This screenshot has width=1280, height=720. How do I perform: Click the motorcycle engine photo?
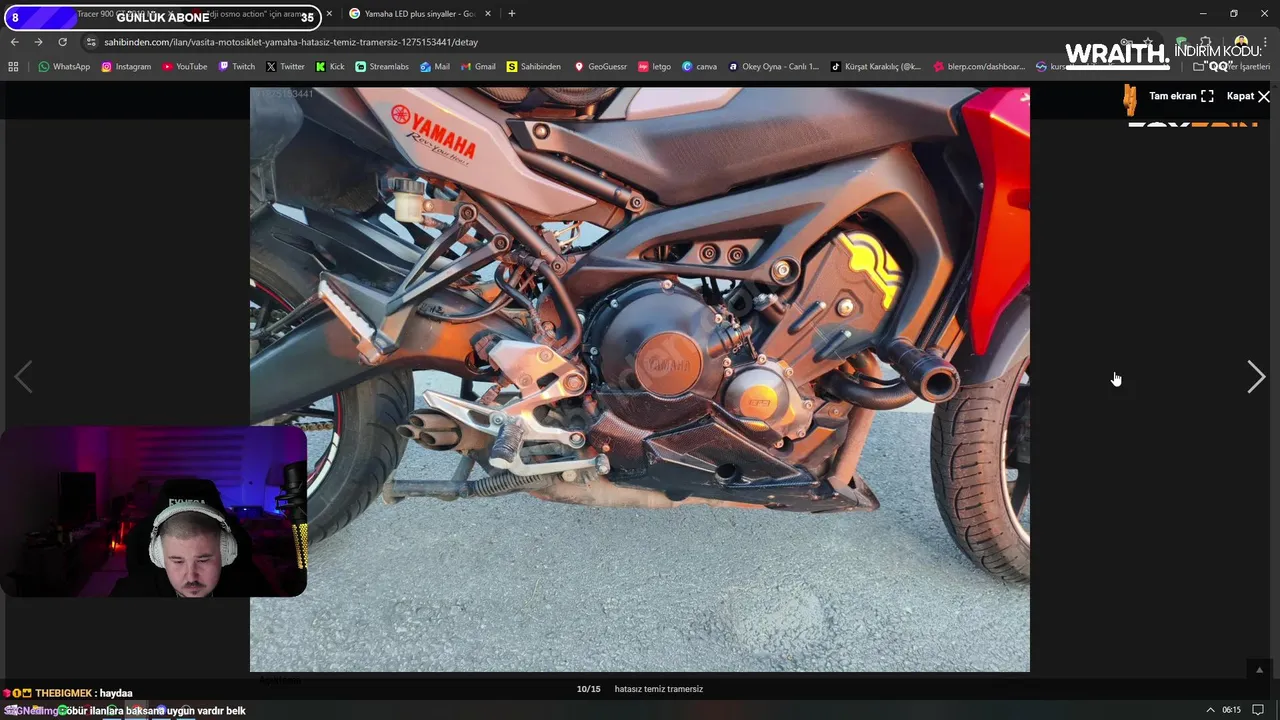tap(640, 379)
